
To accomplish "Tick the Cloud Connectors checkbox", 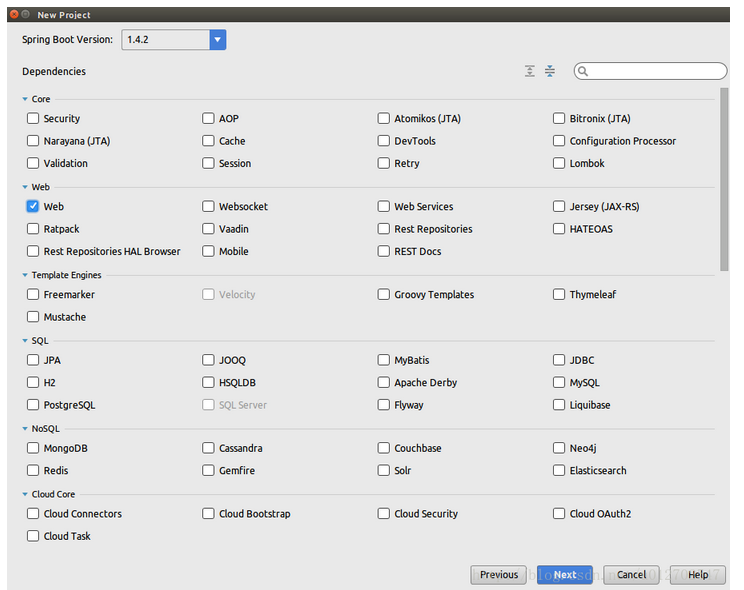I will pyautogui.click(x=33, y=514).
